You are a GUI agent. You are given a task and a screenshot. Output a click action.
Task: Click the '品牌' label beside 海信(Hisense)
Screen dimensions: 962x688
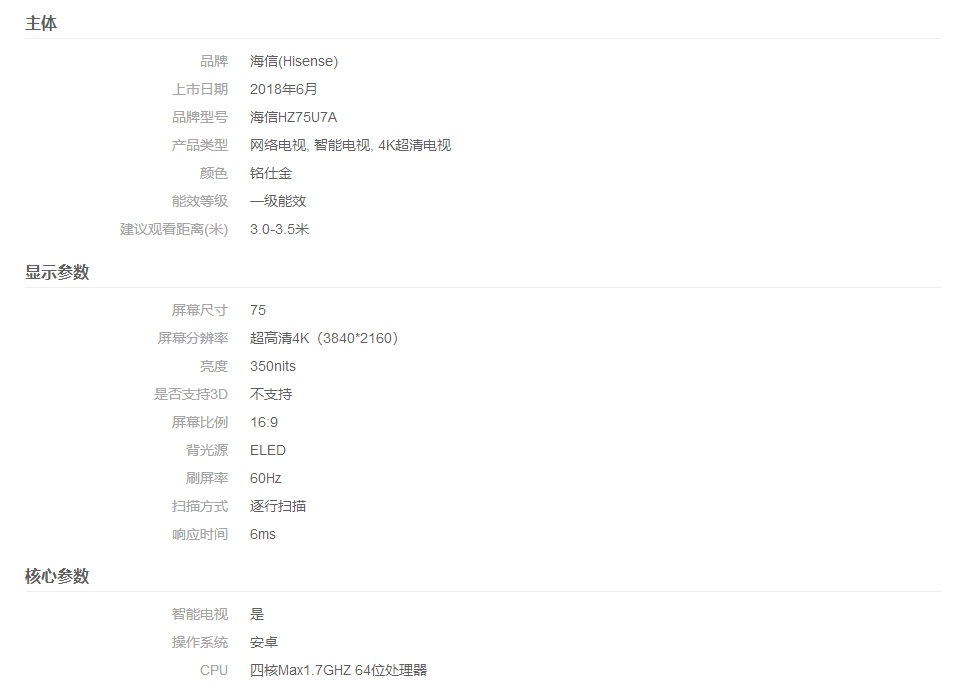214,61
